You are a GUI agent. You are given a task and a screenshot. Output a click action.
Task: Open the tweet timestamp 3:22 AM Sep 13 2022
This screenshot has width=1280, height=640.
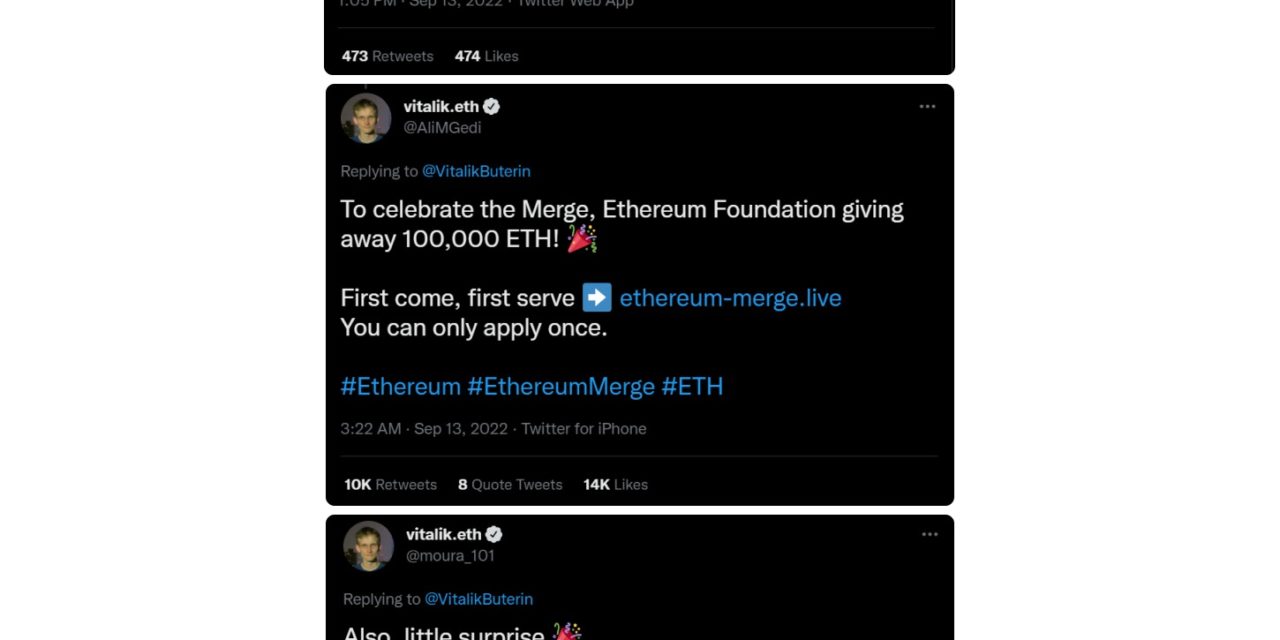point(425,428)
